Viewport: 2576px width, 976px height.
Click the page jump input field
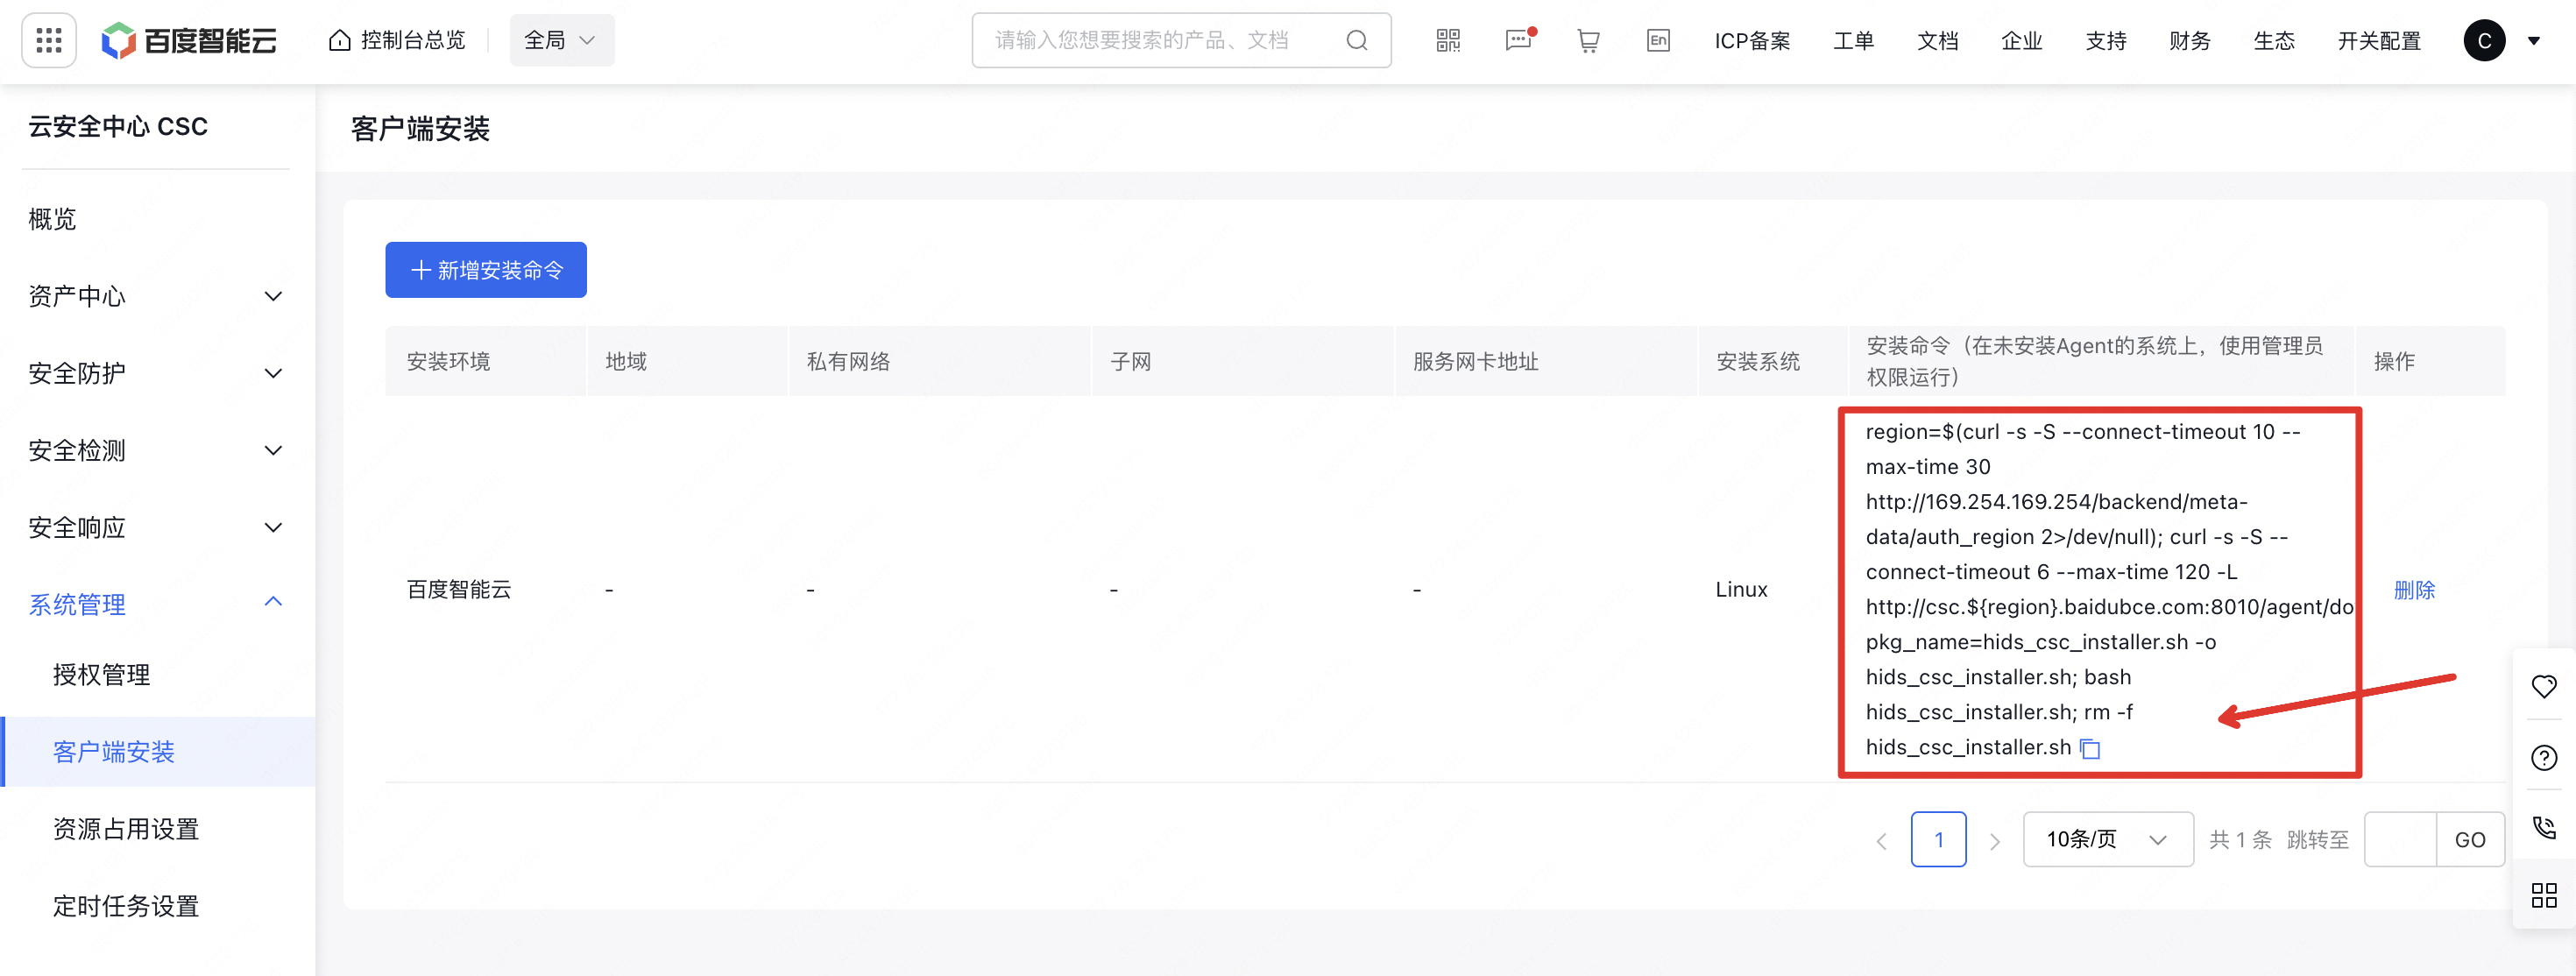(x=2399, y=839)
